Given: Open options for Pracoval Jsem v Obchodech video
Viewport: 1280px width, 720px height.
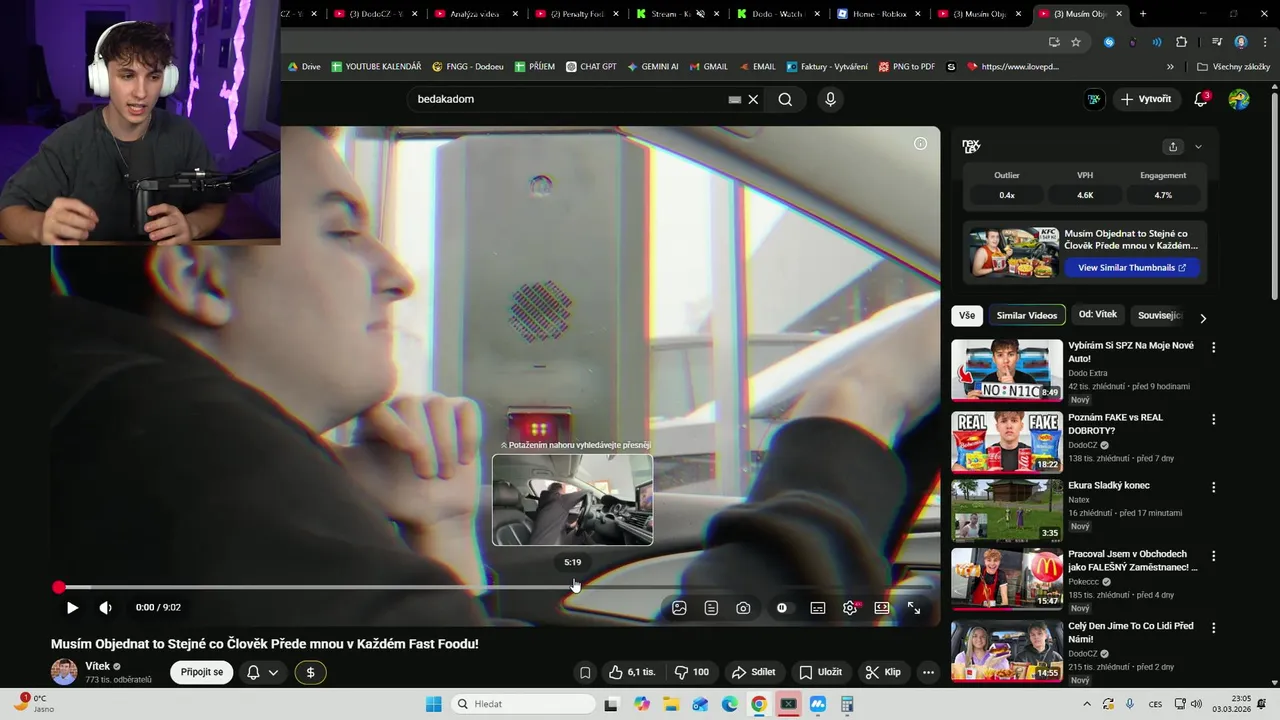Looking at the screenshot, I should 1214,555.
